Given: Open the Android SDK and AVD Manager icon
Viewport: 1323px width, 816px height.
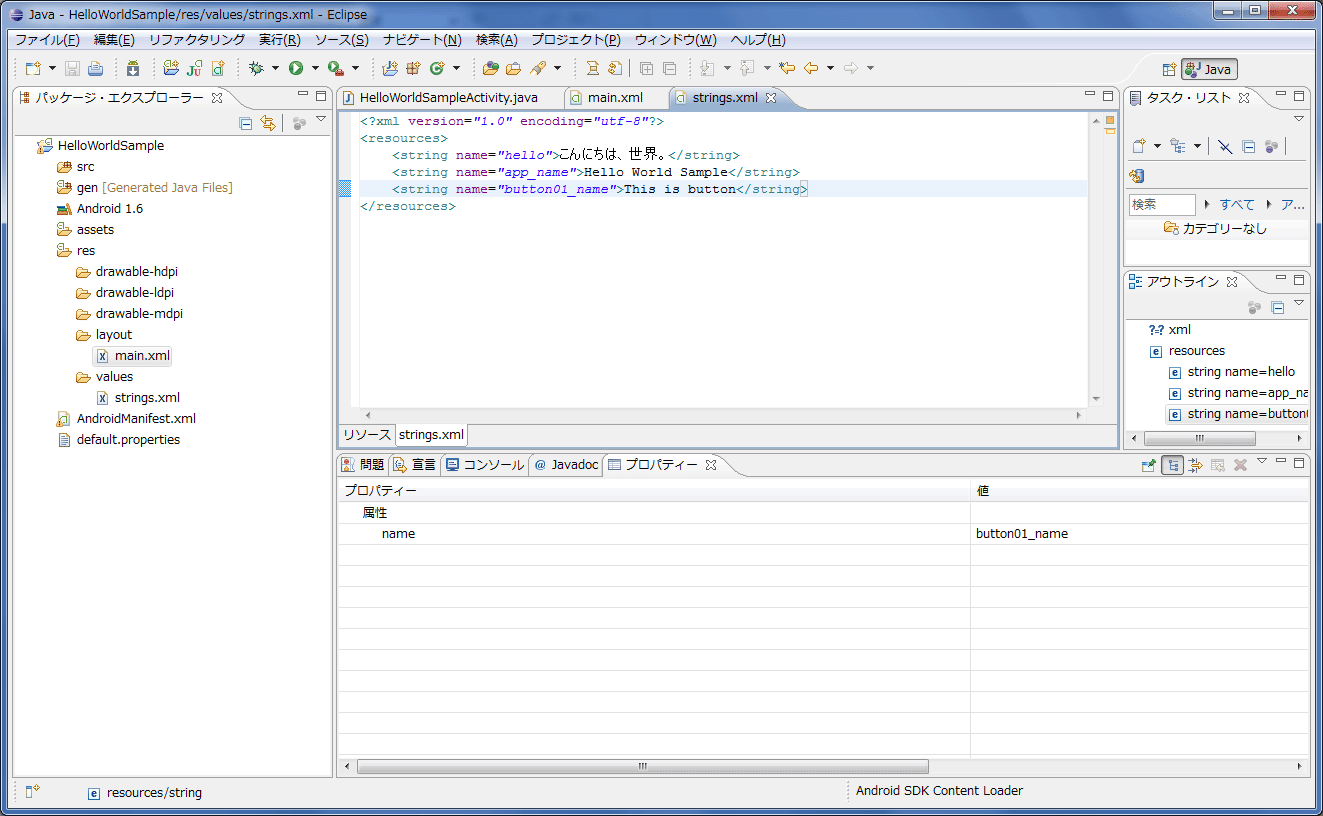Looking at the screenshot, I should 133,68.
